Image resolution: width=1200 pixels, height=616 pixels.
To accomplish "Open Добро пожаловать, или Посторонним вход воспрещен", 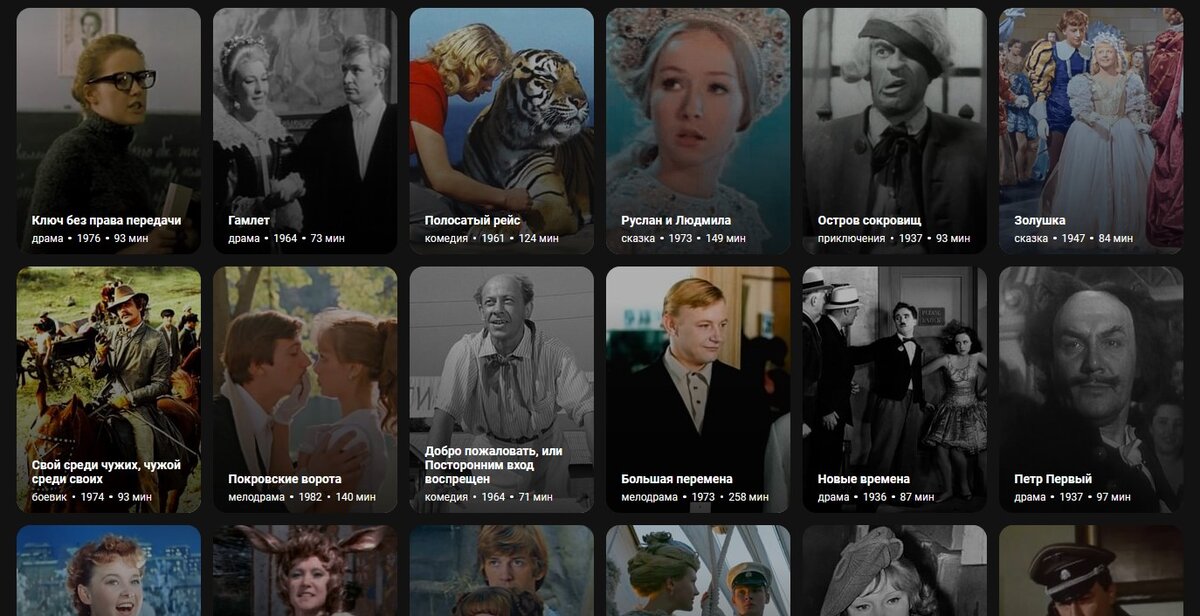I will click(501, 390).
